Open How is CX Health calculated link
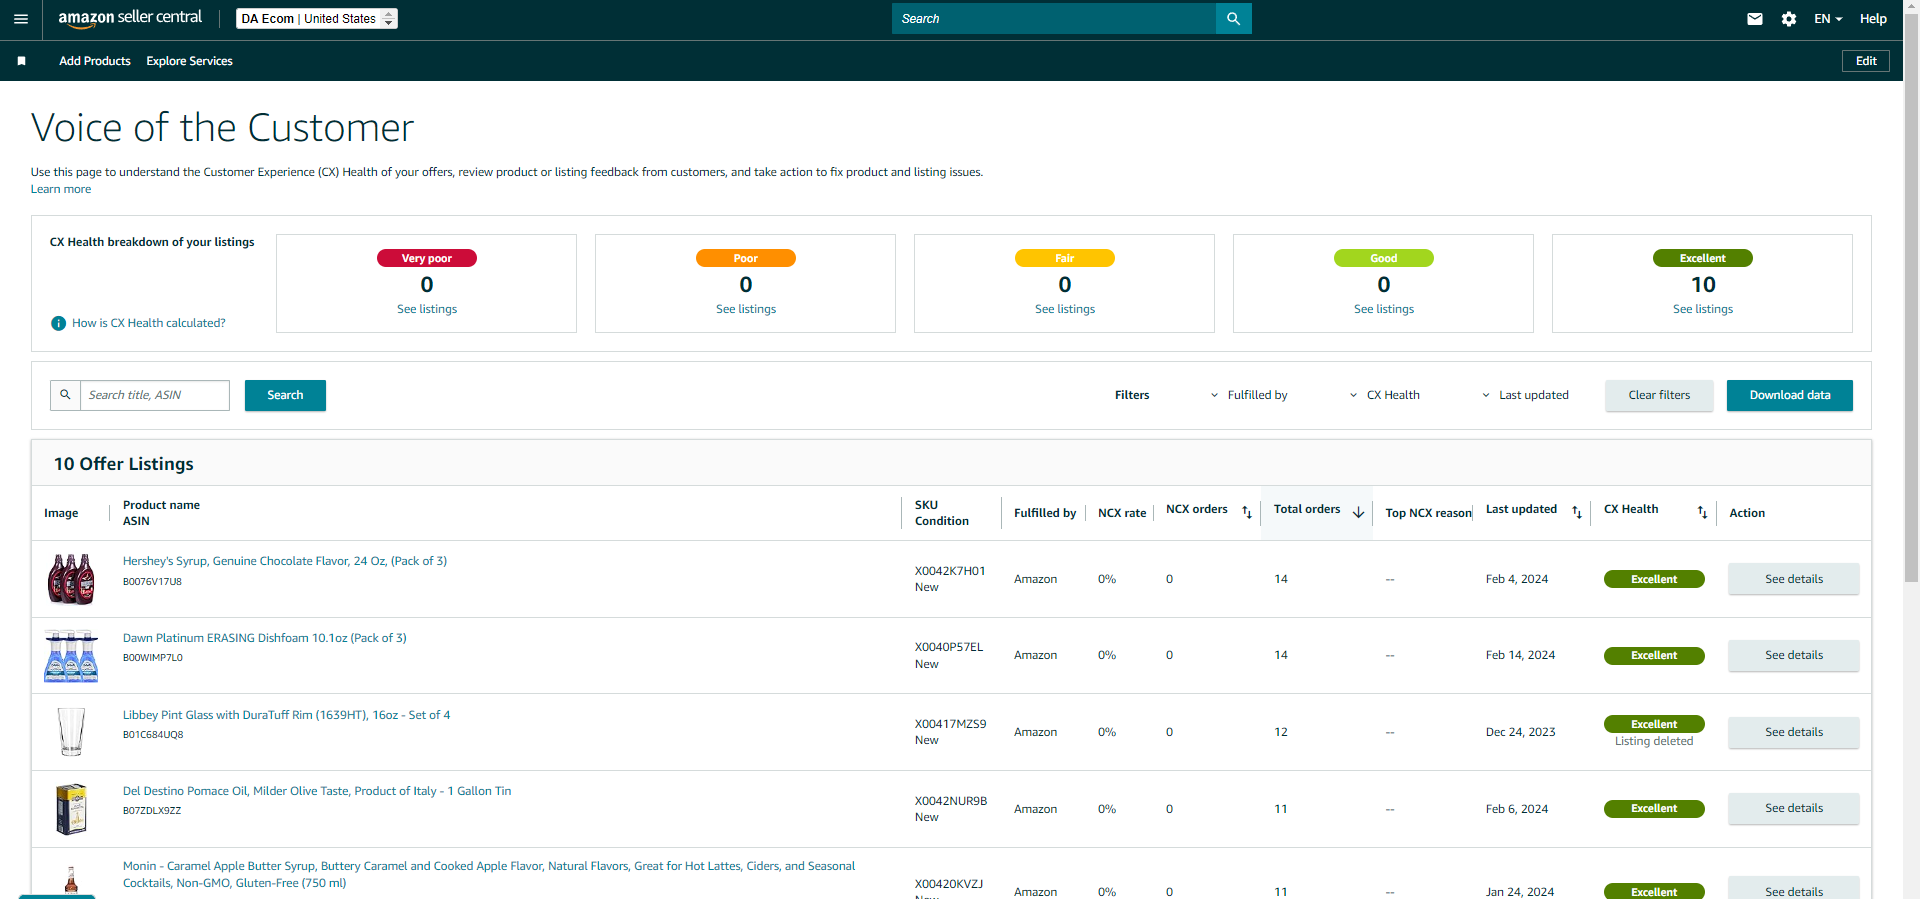The height and width of the screenshot is (899, 1920). (149, 323)
